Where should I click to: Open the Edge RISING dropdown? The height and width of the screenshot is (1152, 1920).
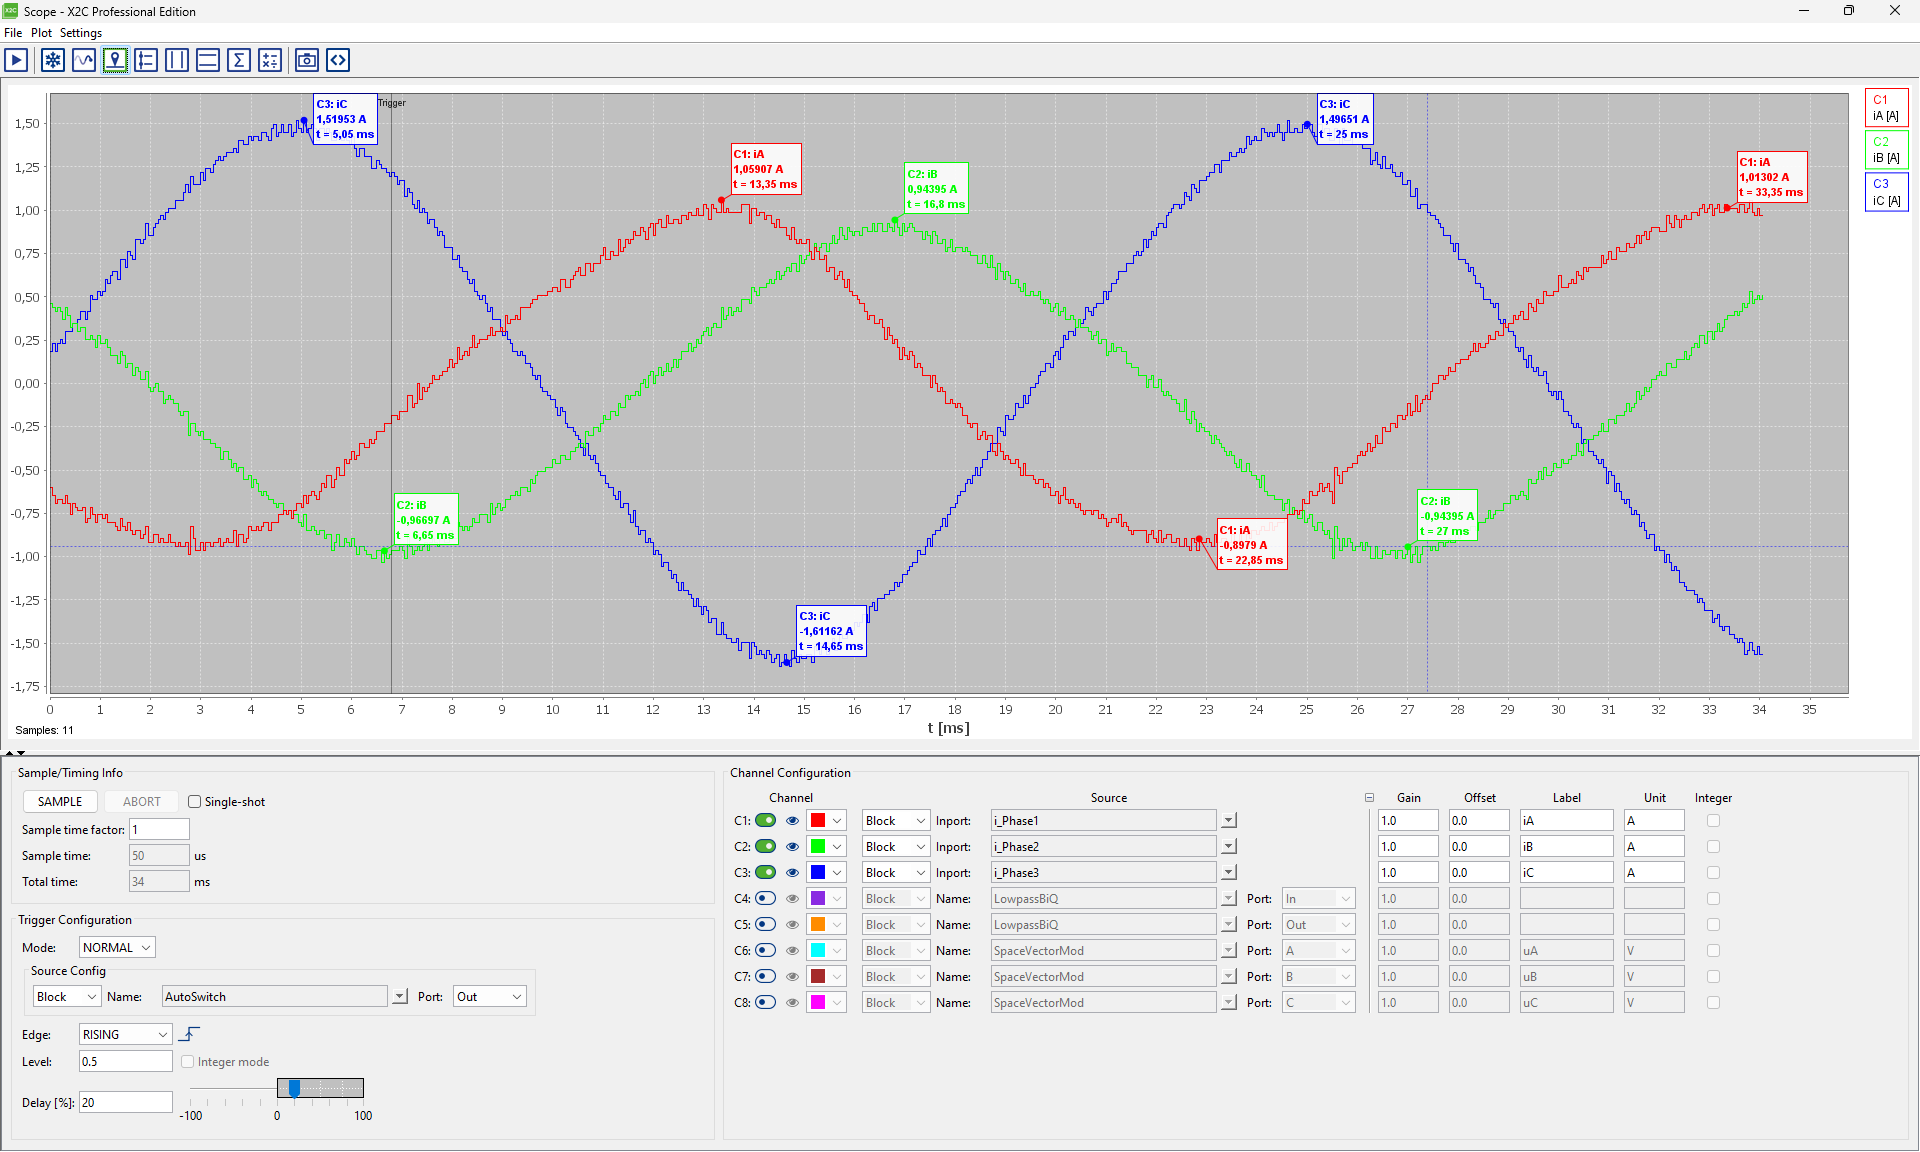click(125, 1034)
